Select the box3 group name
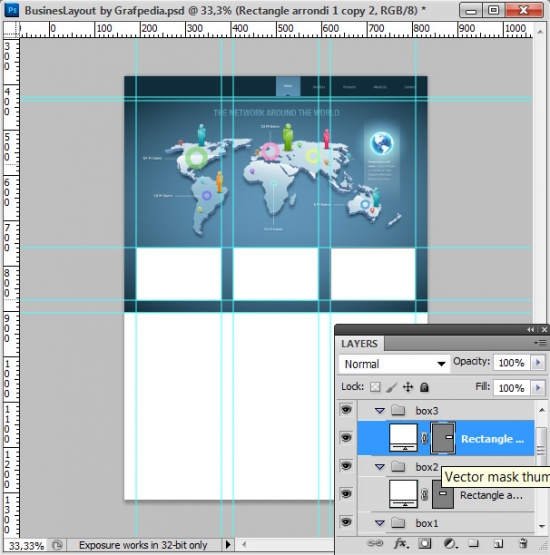Screen dimensions: 550x555 [427, 411]
